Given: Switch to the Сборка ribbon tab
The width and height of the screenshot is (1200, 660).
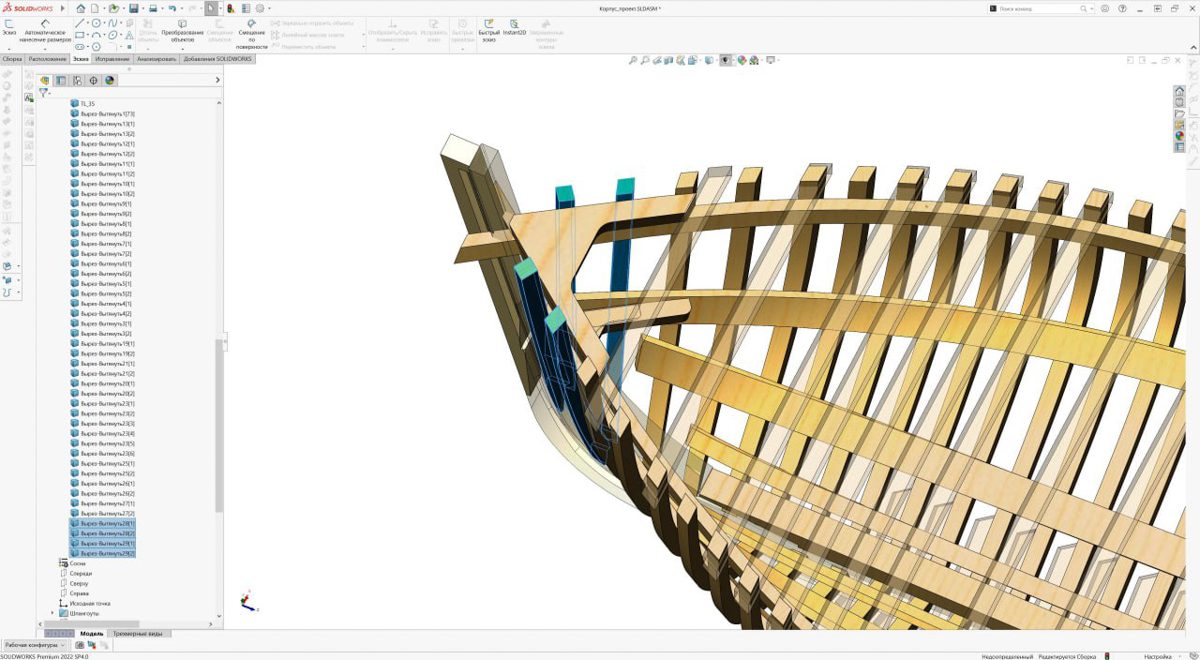Looking at the screenshot, I should (x=12, y=59).
